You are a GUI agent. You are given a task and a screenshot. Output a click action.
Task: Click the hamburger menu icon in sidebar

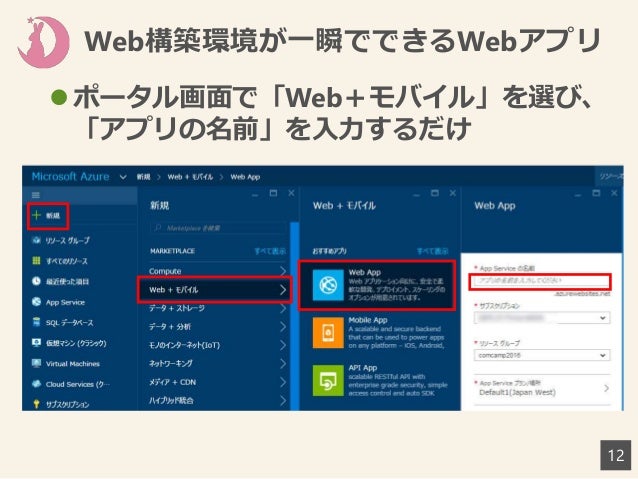coord(36,195)
